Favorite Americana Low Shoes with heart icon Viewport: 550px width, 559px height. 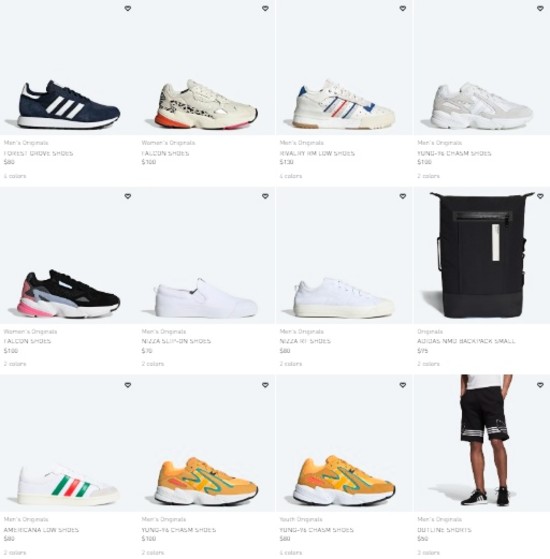tap(128, 385)
